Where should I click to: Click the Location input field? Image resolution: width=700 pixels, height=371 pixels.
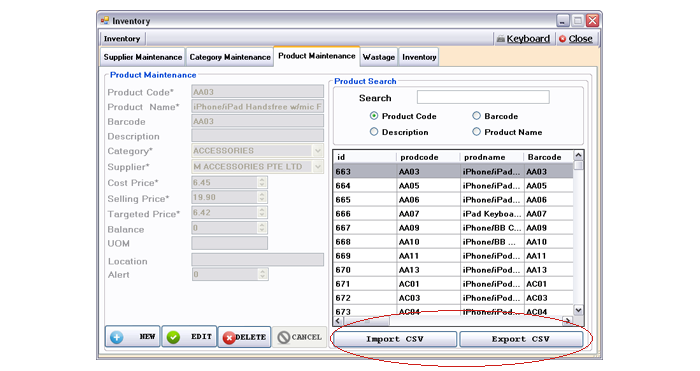pyautogui.click(x=258, y=259)
